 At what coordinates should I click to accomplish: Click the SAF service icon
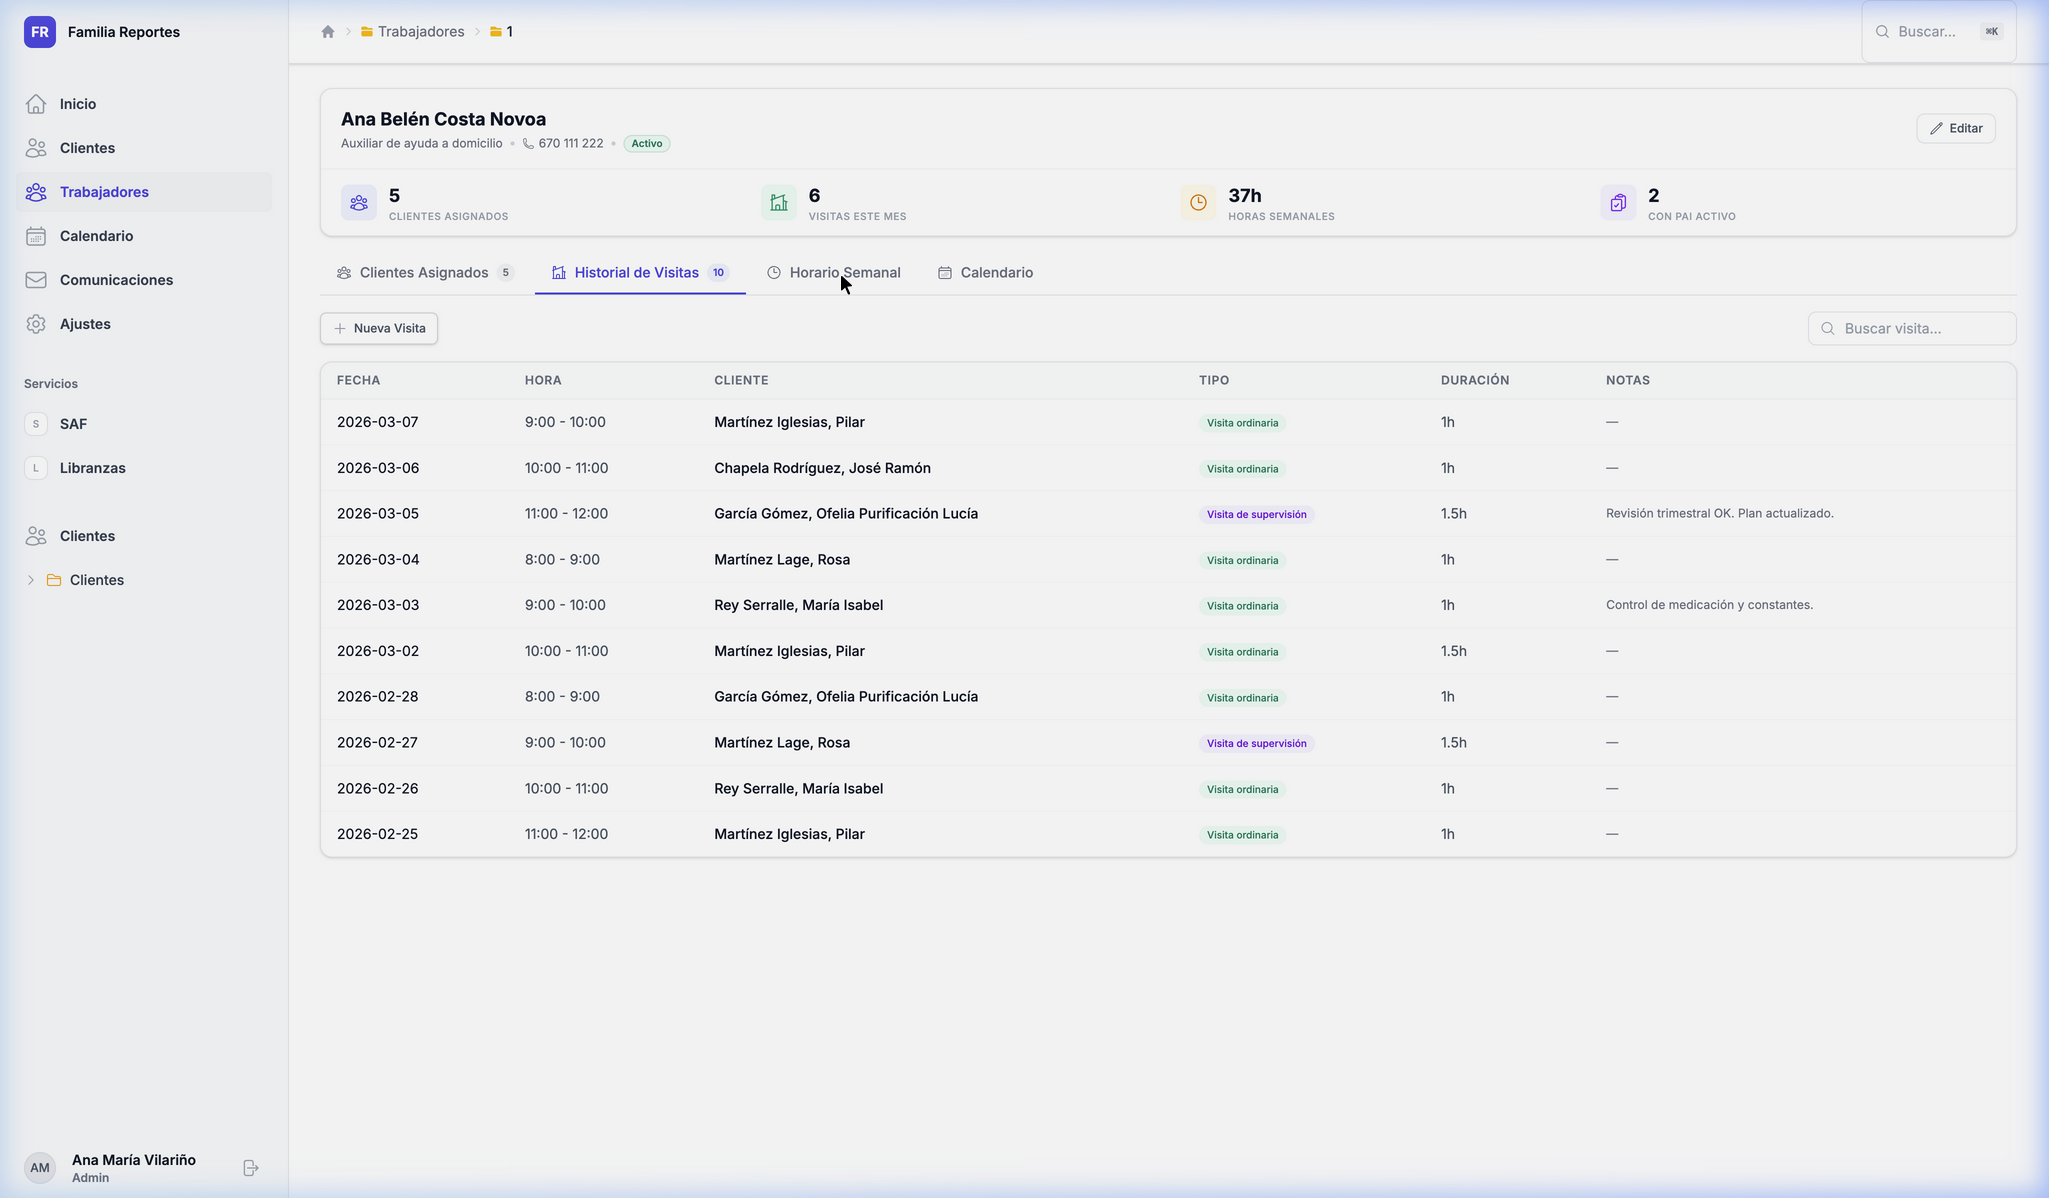point(36,424)
